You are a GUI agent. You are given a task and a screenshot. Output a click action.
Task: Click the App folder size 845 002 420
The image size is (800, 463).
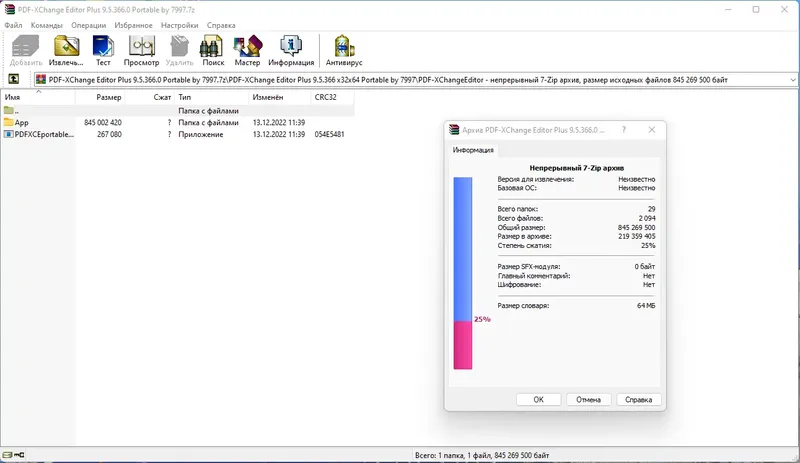tap(103, 123)
